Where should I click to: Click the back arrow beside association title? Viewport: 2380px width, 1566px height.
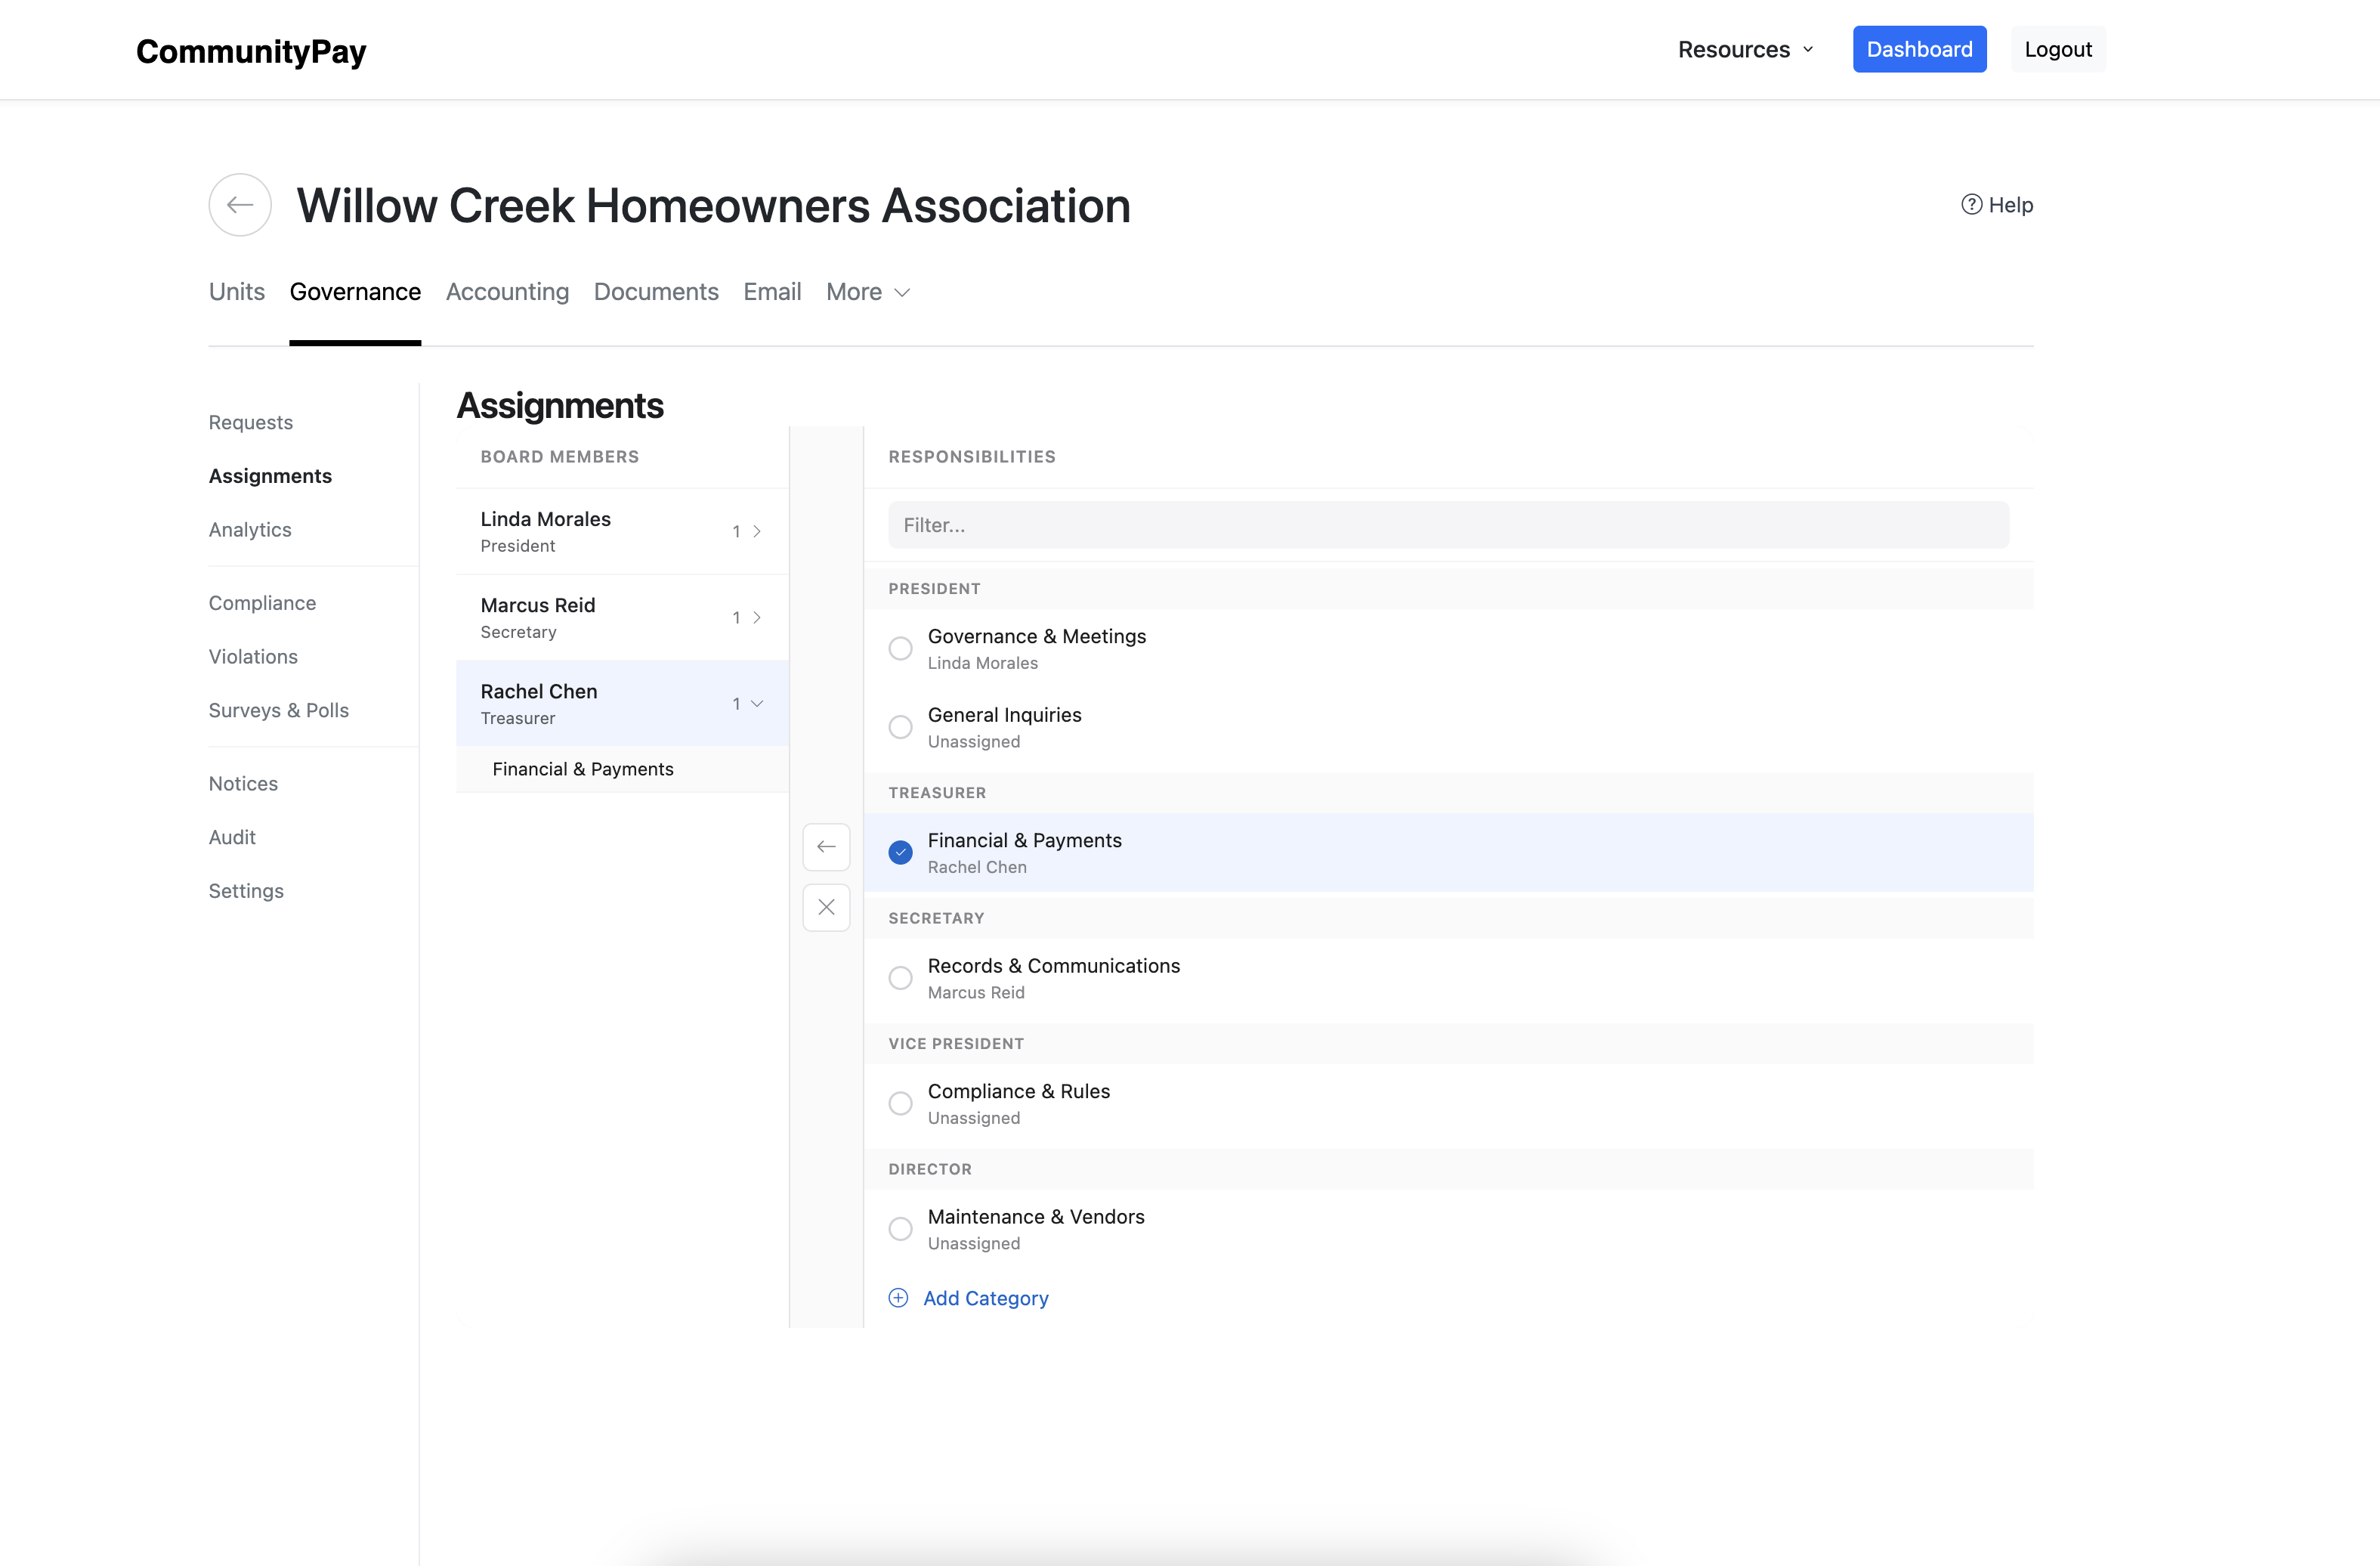pos(240,205)
